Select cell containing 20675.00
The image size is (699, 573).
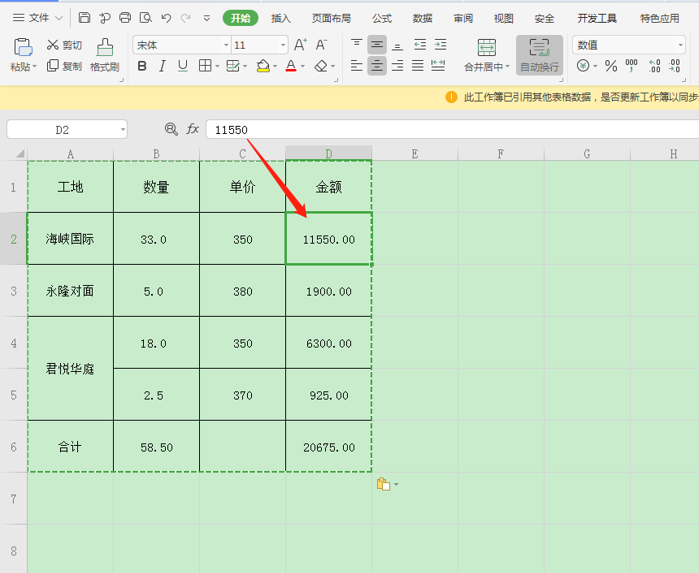pos(329,447)
